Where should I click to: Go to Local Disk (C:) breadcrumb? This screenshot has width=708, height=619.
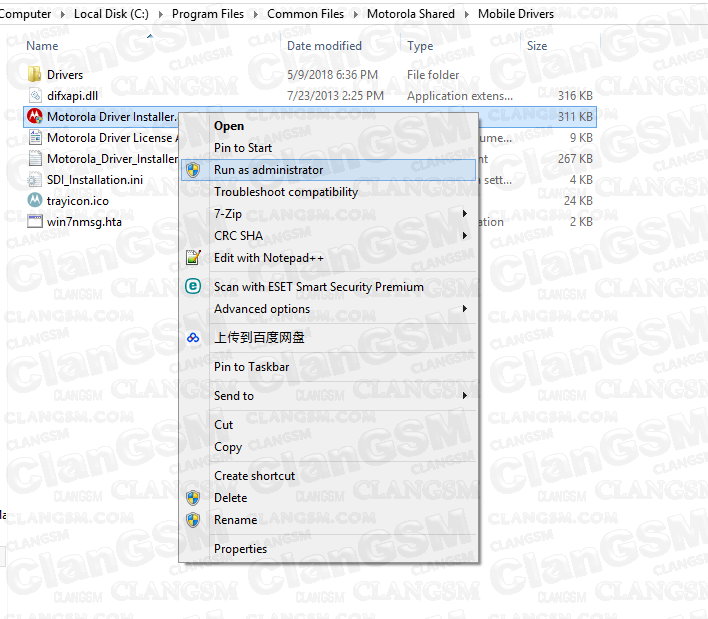[111, 14]
